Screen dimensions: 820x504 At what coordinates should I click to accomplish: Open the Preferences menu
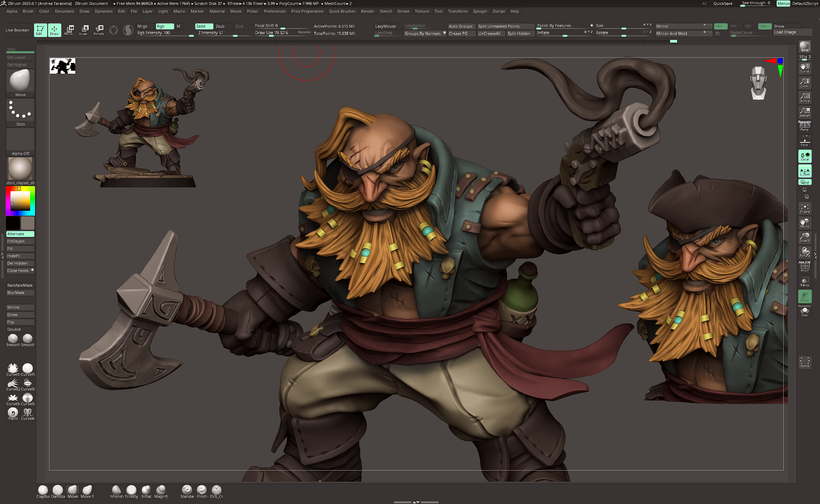click(275, 11)
